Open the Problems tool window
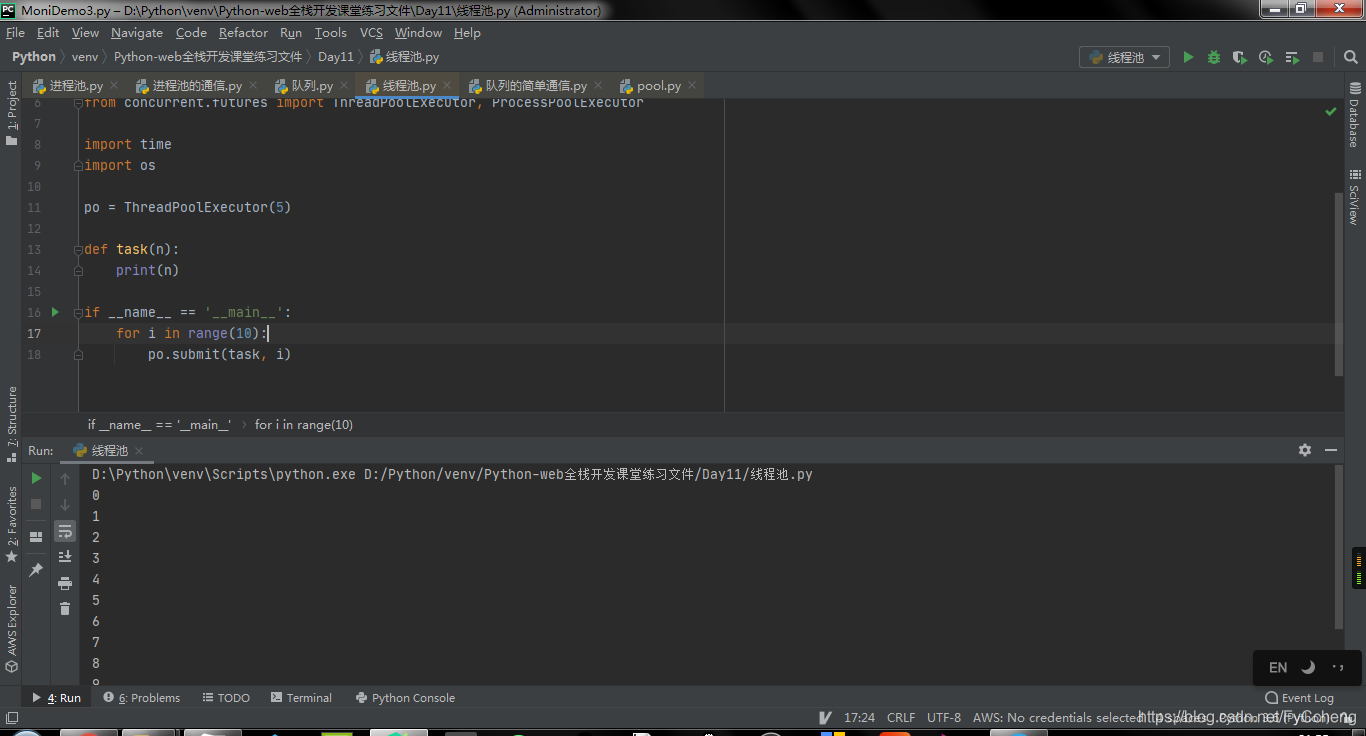Screen dimensions: 1366x736 pos(141,698)
